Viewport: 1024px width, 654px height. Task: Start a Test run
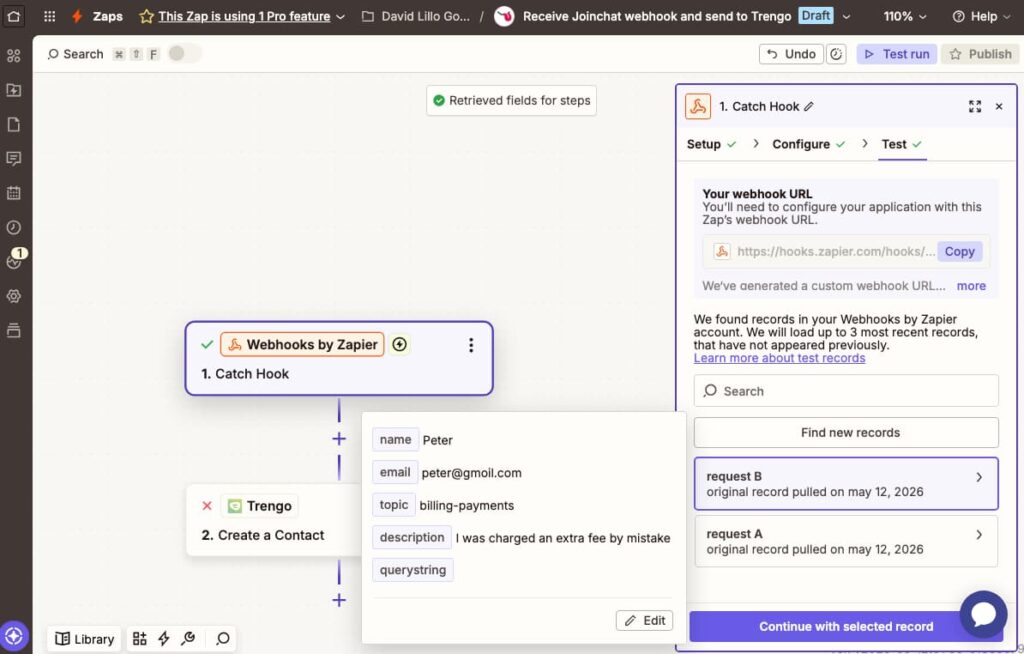point(897,54)
